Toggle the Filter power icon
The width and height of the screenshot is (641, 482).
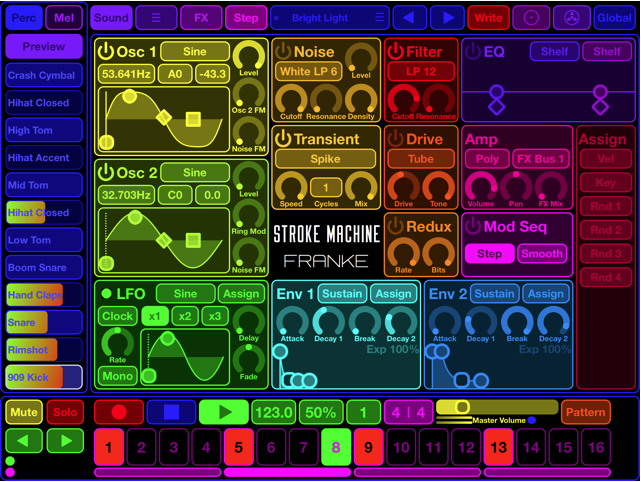tap(396, 52)
